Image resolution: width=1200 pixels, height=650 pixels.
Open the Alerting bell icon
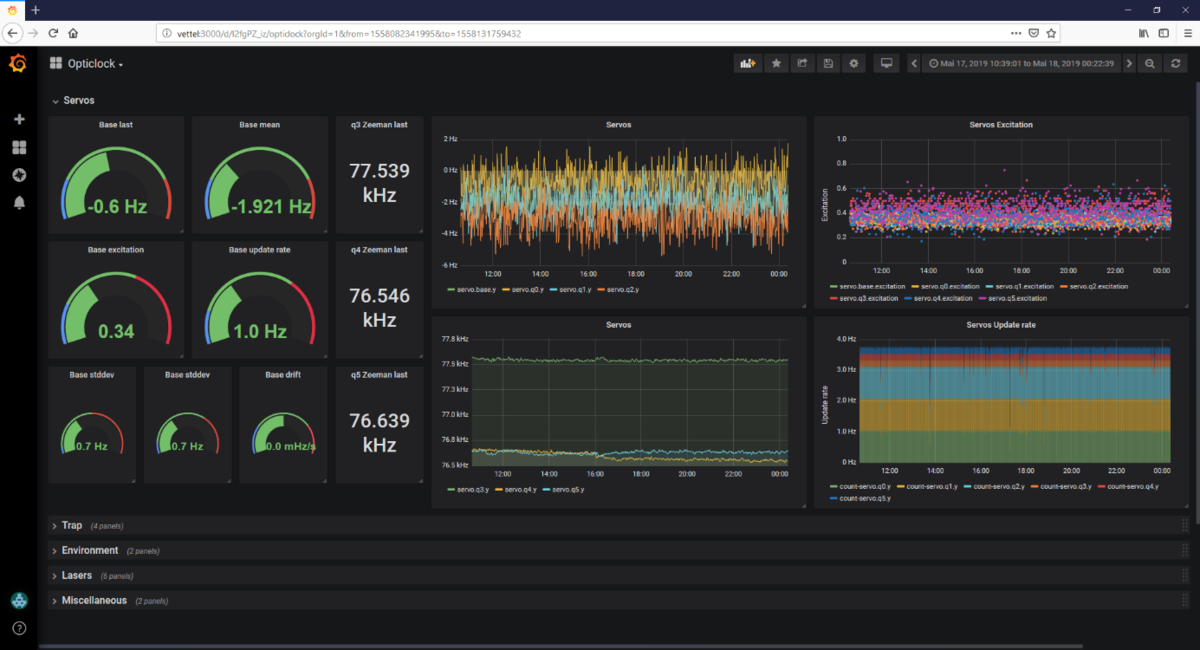(x=18, y=202)
